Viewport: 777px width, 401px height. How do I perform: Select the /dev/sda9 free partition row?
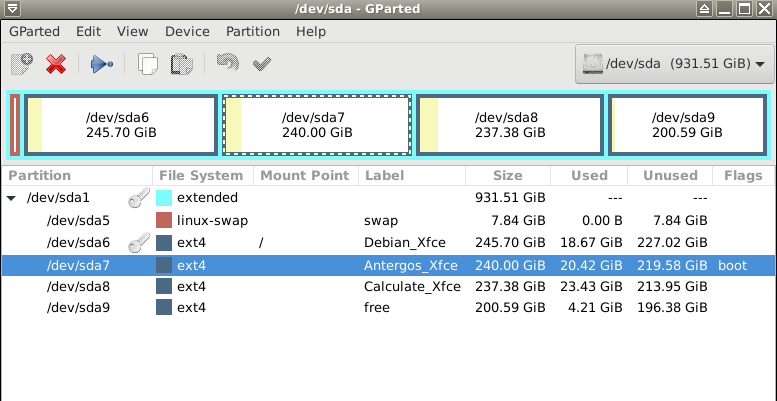(x=388, y=307)
